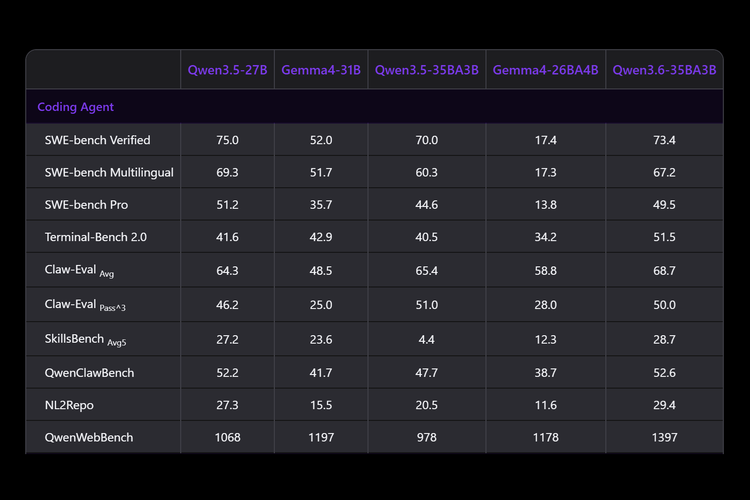The width and height of the screenshot is (750, 500).
Task: Select the Gemma4-26BA4B column header
Action: (545, 70)
